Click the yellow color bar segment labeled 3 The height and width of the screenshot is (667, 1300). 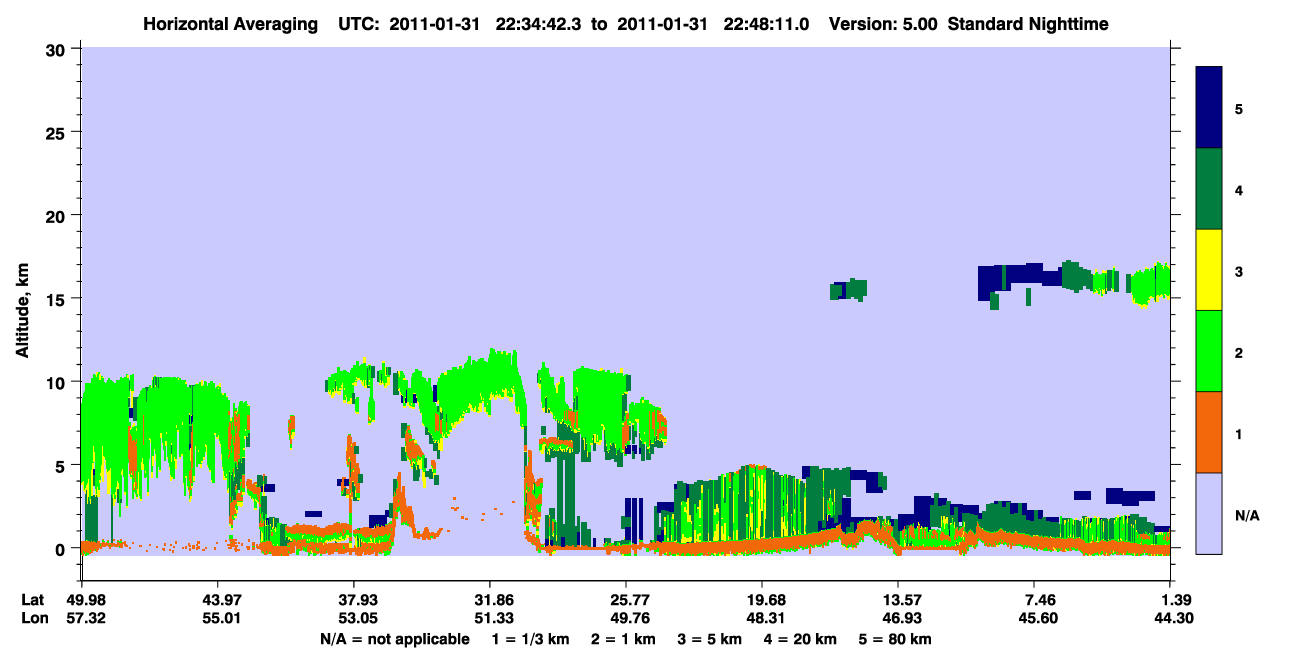[x=1209, y=270]
